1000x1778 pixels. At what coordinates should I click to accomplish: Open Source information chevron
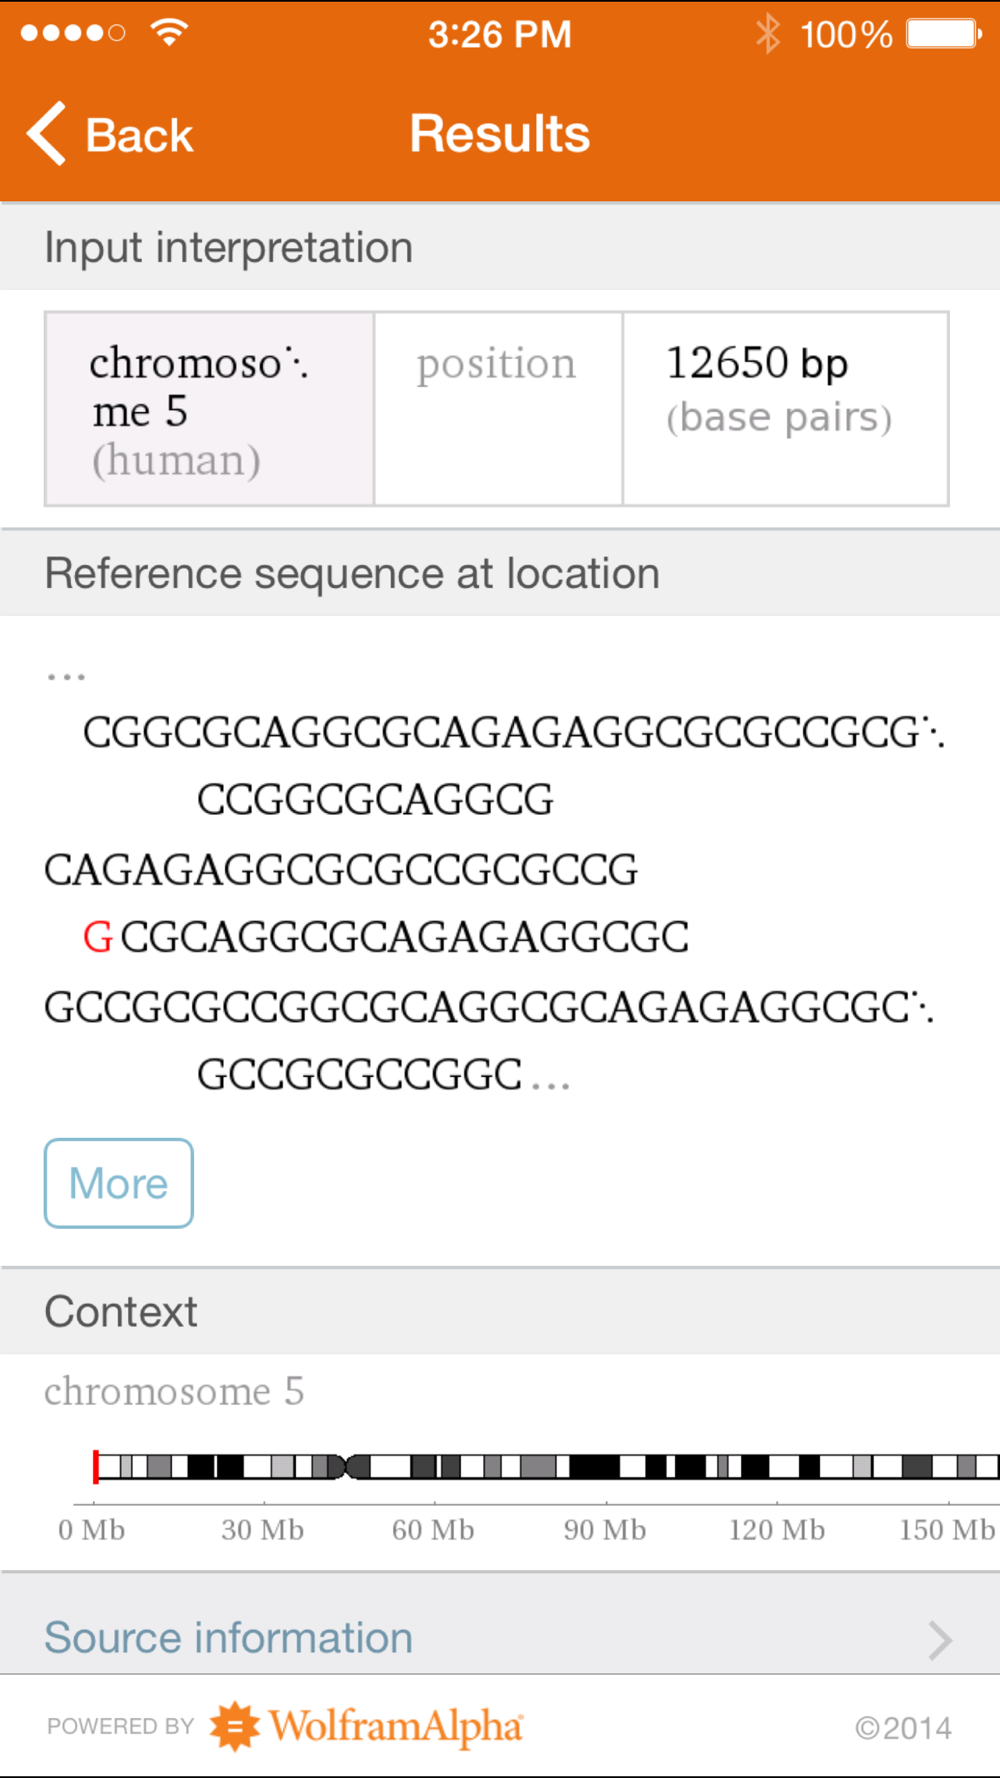tap(939, 1640)
